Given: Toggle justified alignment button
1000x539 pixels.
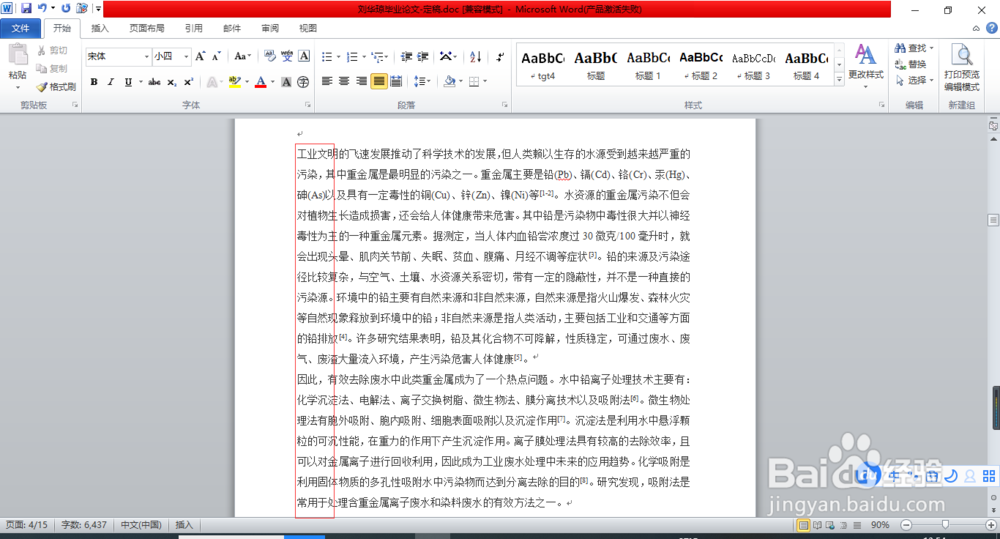Looking at the screenshot, I should tap(379, 81).
